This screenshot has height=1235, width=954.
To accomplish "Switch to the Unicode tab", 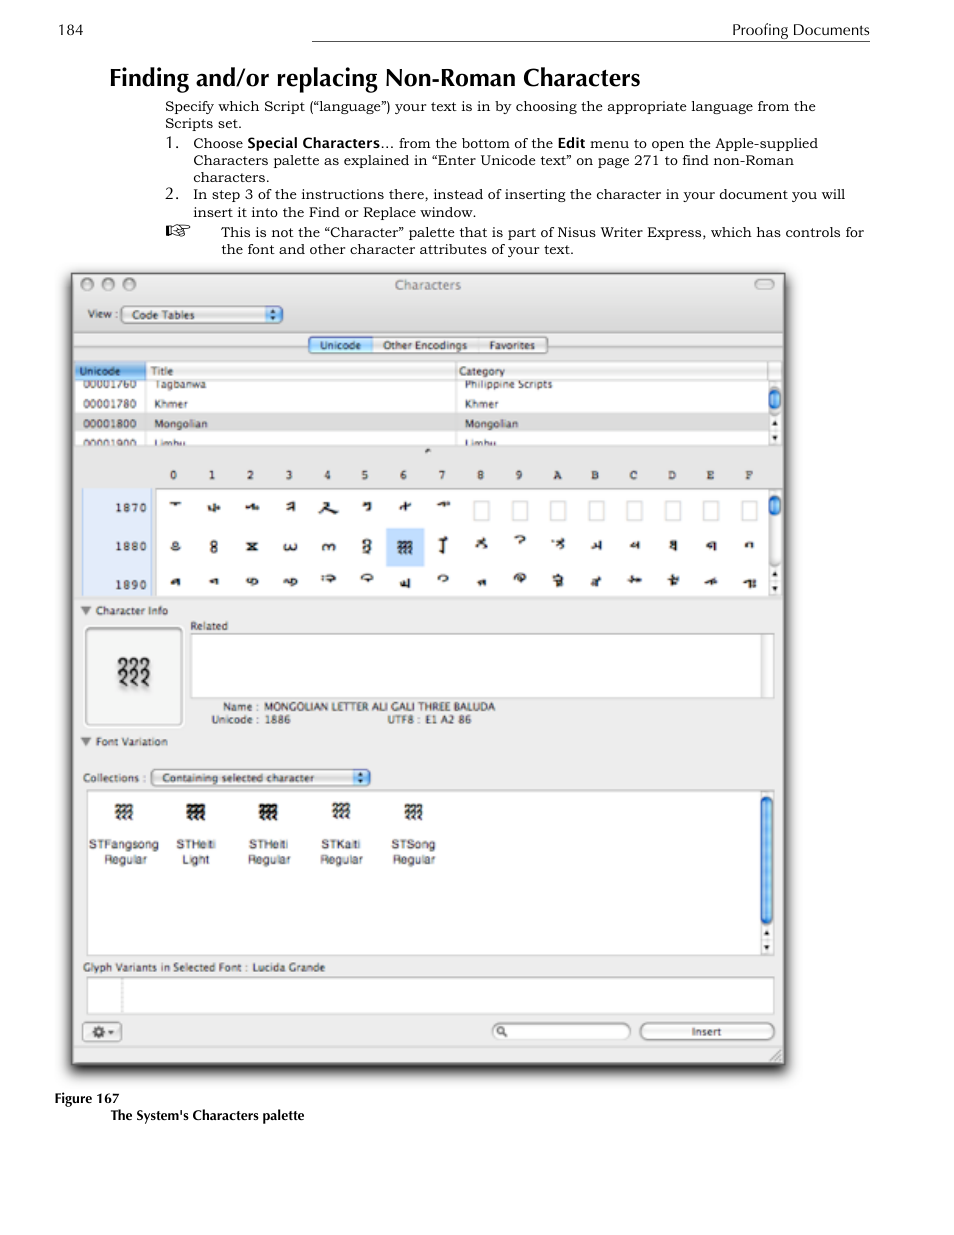I will pyautogui.click(x=340, y=345).
